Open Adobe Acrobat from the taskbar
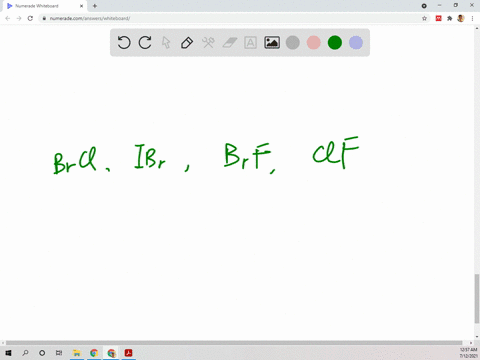The width and height of the screenshot is (480, 360). click(129, 353)
